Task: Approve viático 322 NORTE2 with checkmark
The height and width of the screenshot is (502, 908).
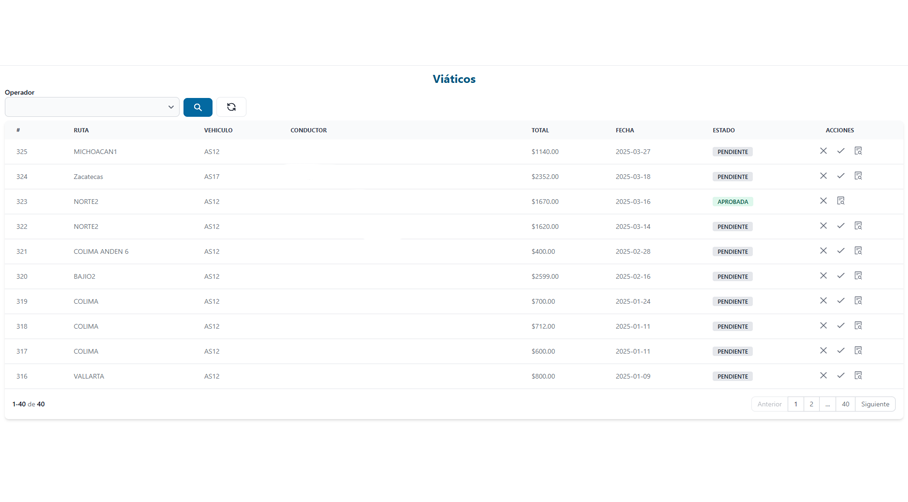Action: click(841, 226)
